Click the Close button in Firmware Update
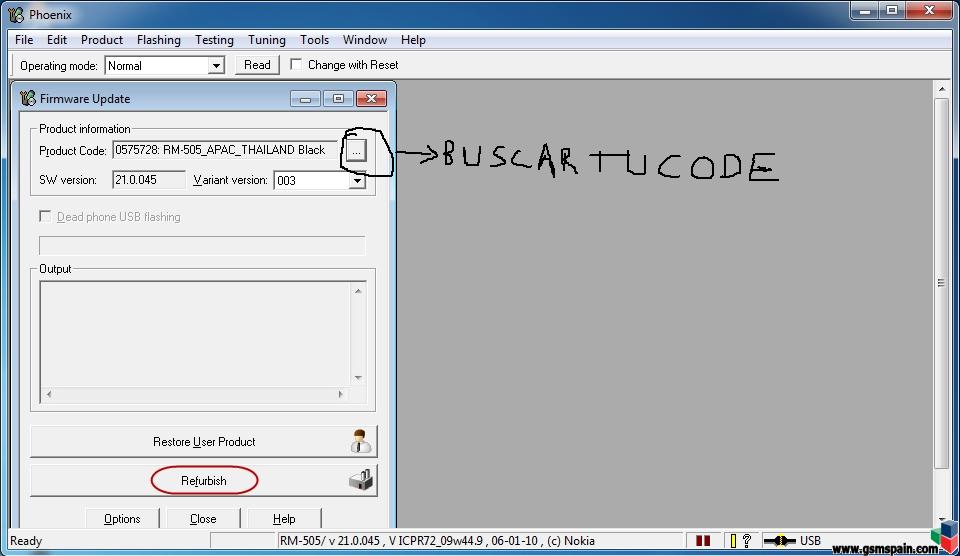The width and height of the screenshot is (960, 556). (x=203, y=519)
